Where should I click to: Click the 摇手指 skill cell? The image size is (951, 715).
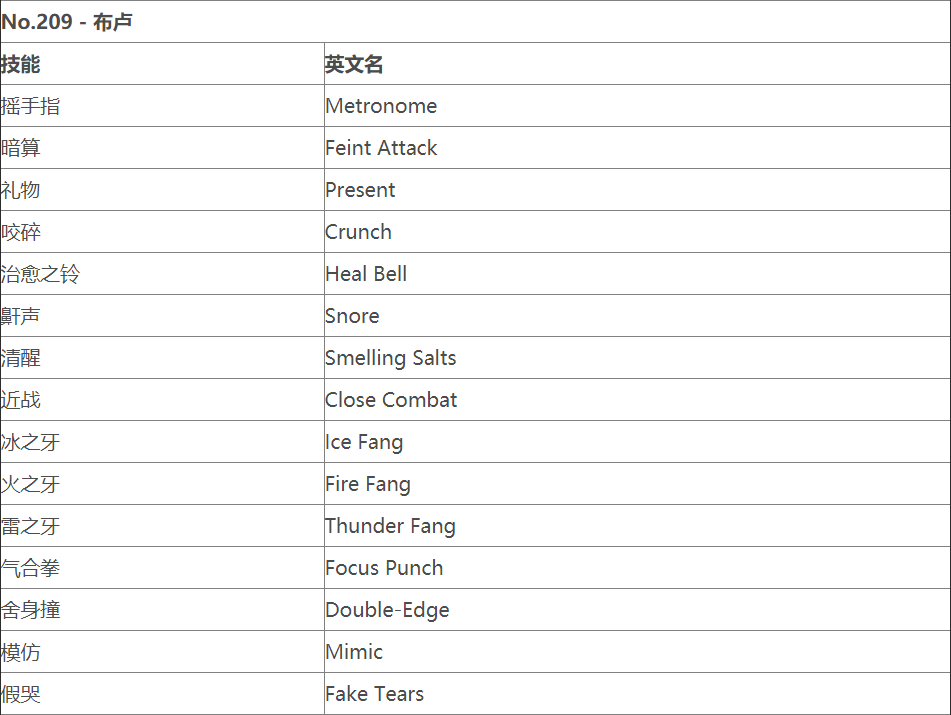tap(31, 106)
